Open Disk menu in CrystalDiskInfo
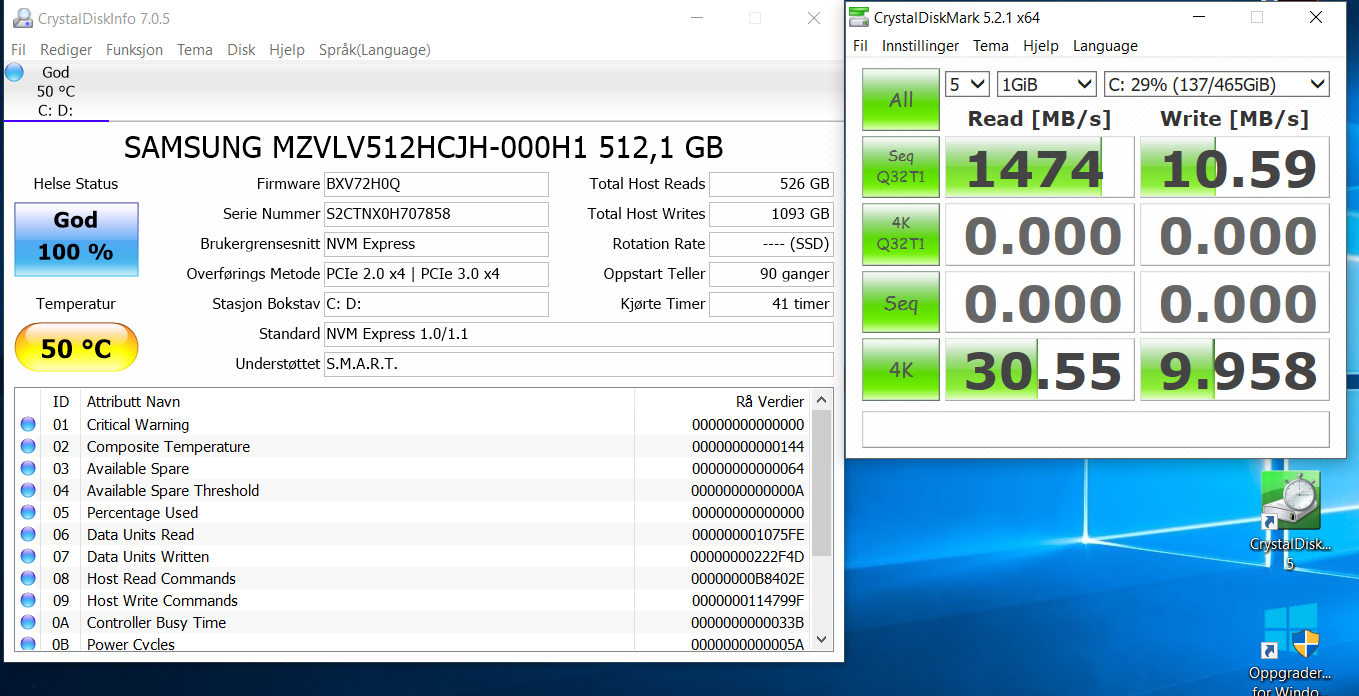 (241, 50)
